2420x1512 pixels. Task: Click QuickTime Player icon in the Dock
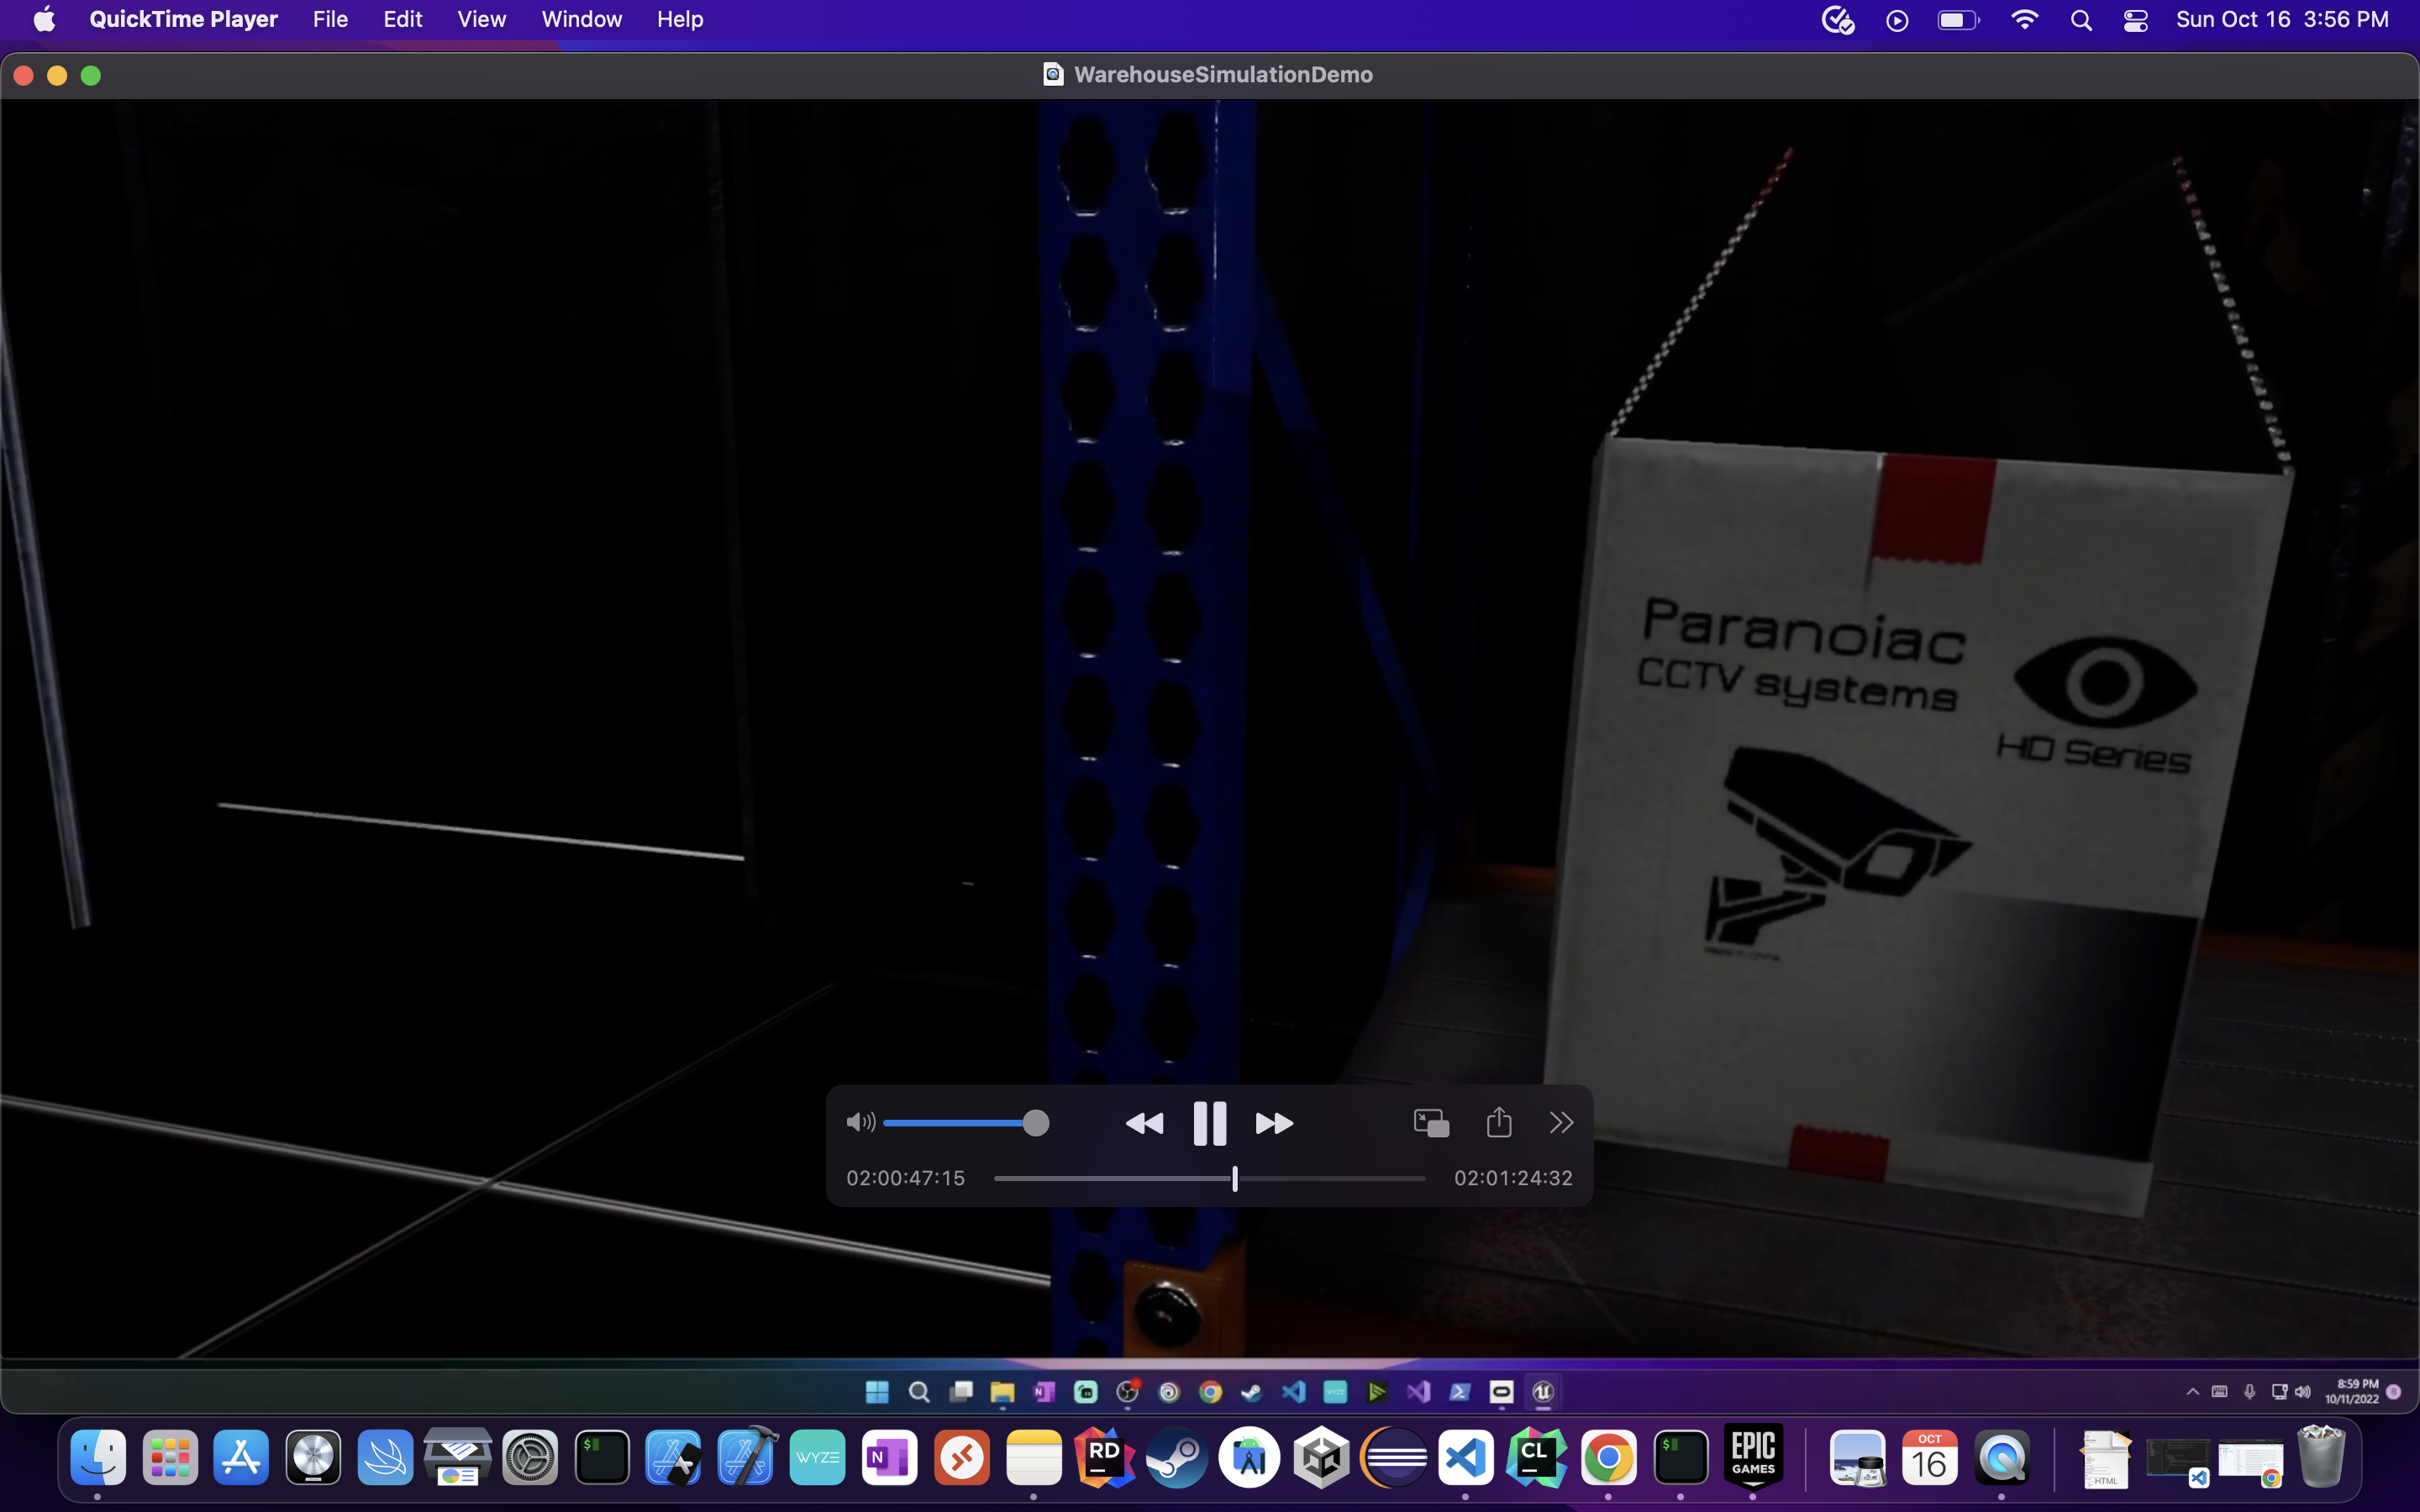pos(2001,1458)
